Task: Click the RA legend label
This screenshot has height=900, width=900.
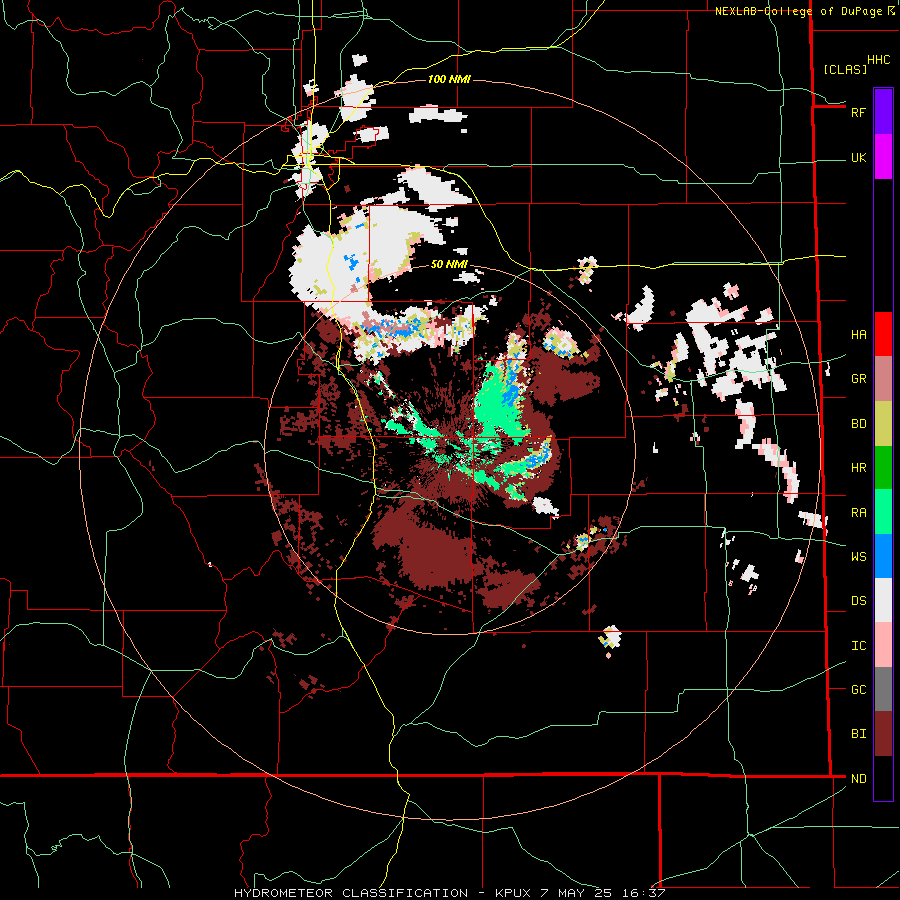Action: point(858,513)
